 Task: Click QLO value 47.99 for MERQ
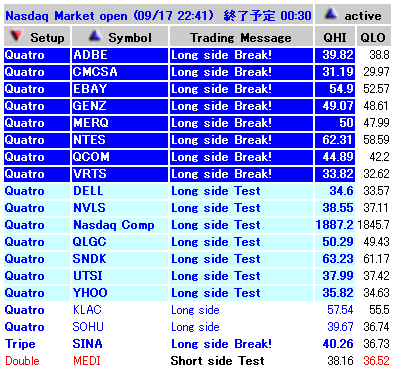pyautogui.click(x=376, y=123)
